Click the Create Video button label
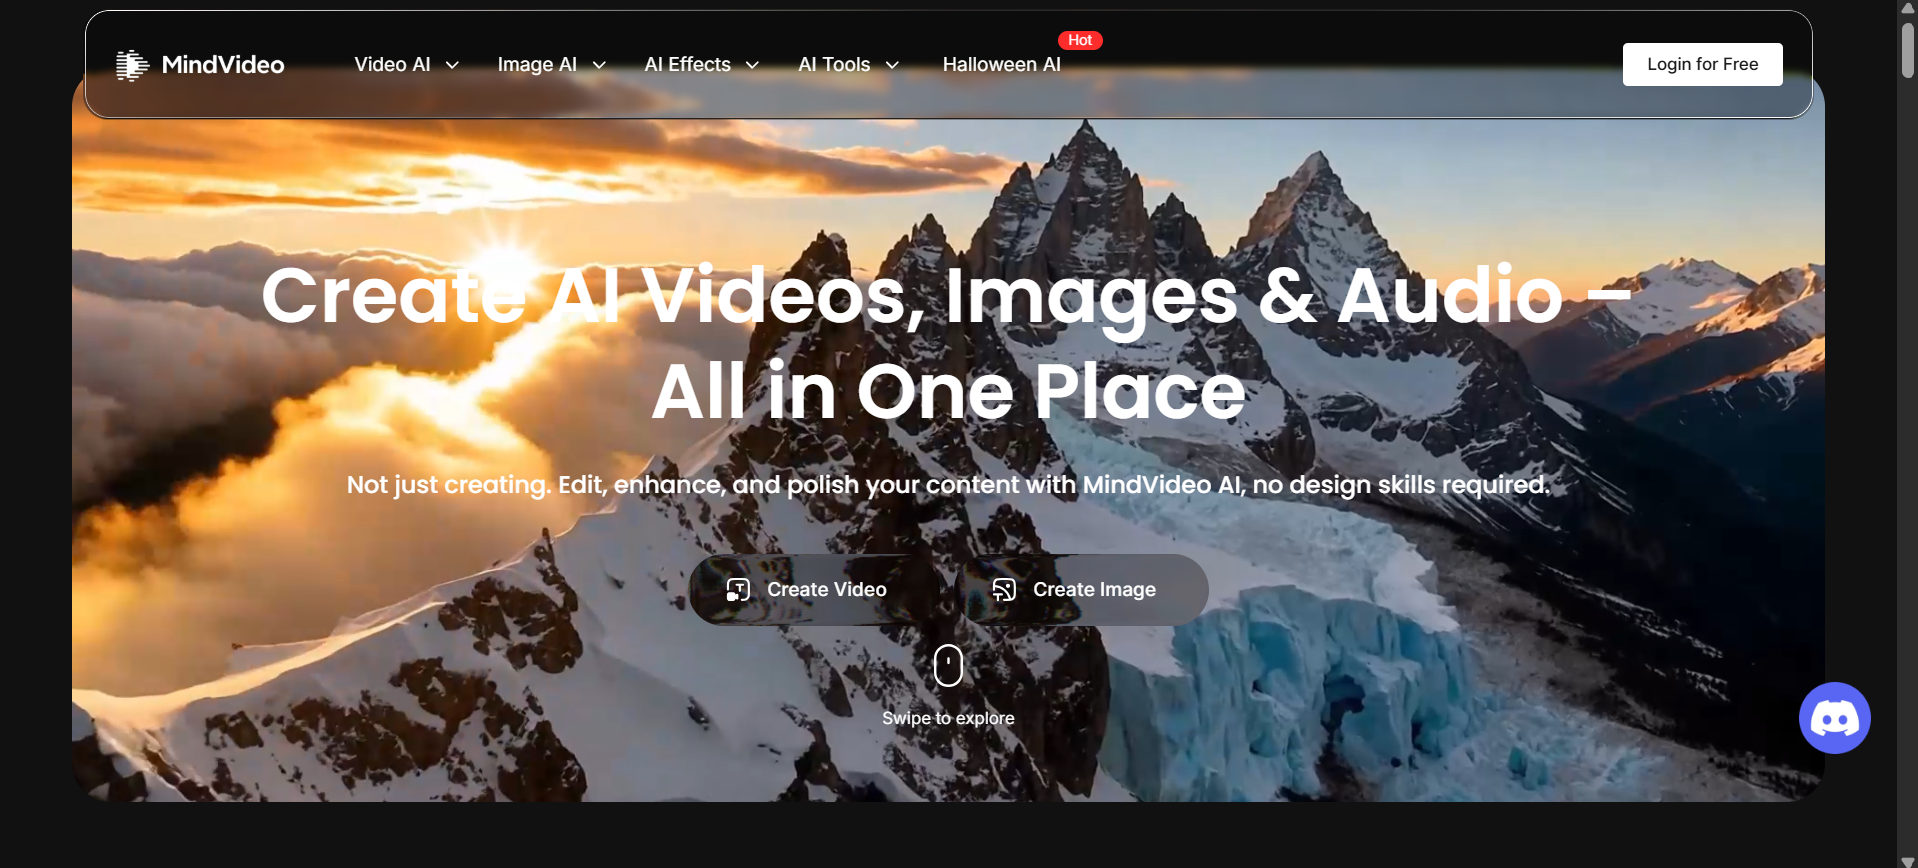Screen dimensions: 1918x868 click(826, 590)
